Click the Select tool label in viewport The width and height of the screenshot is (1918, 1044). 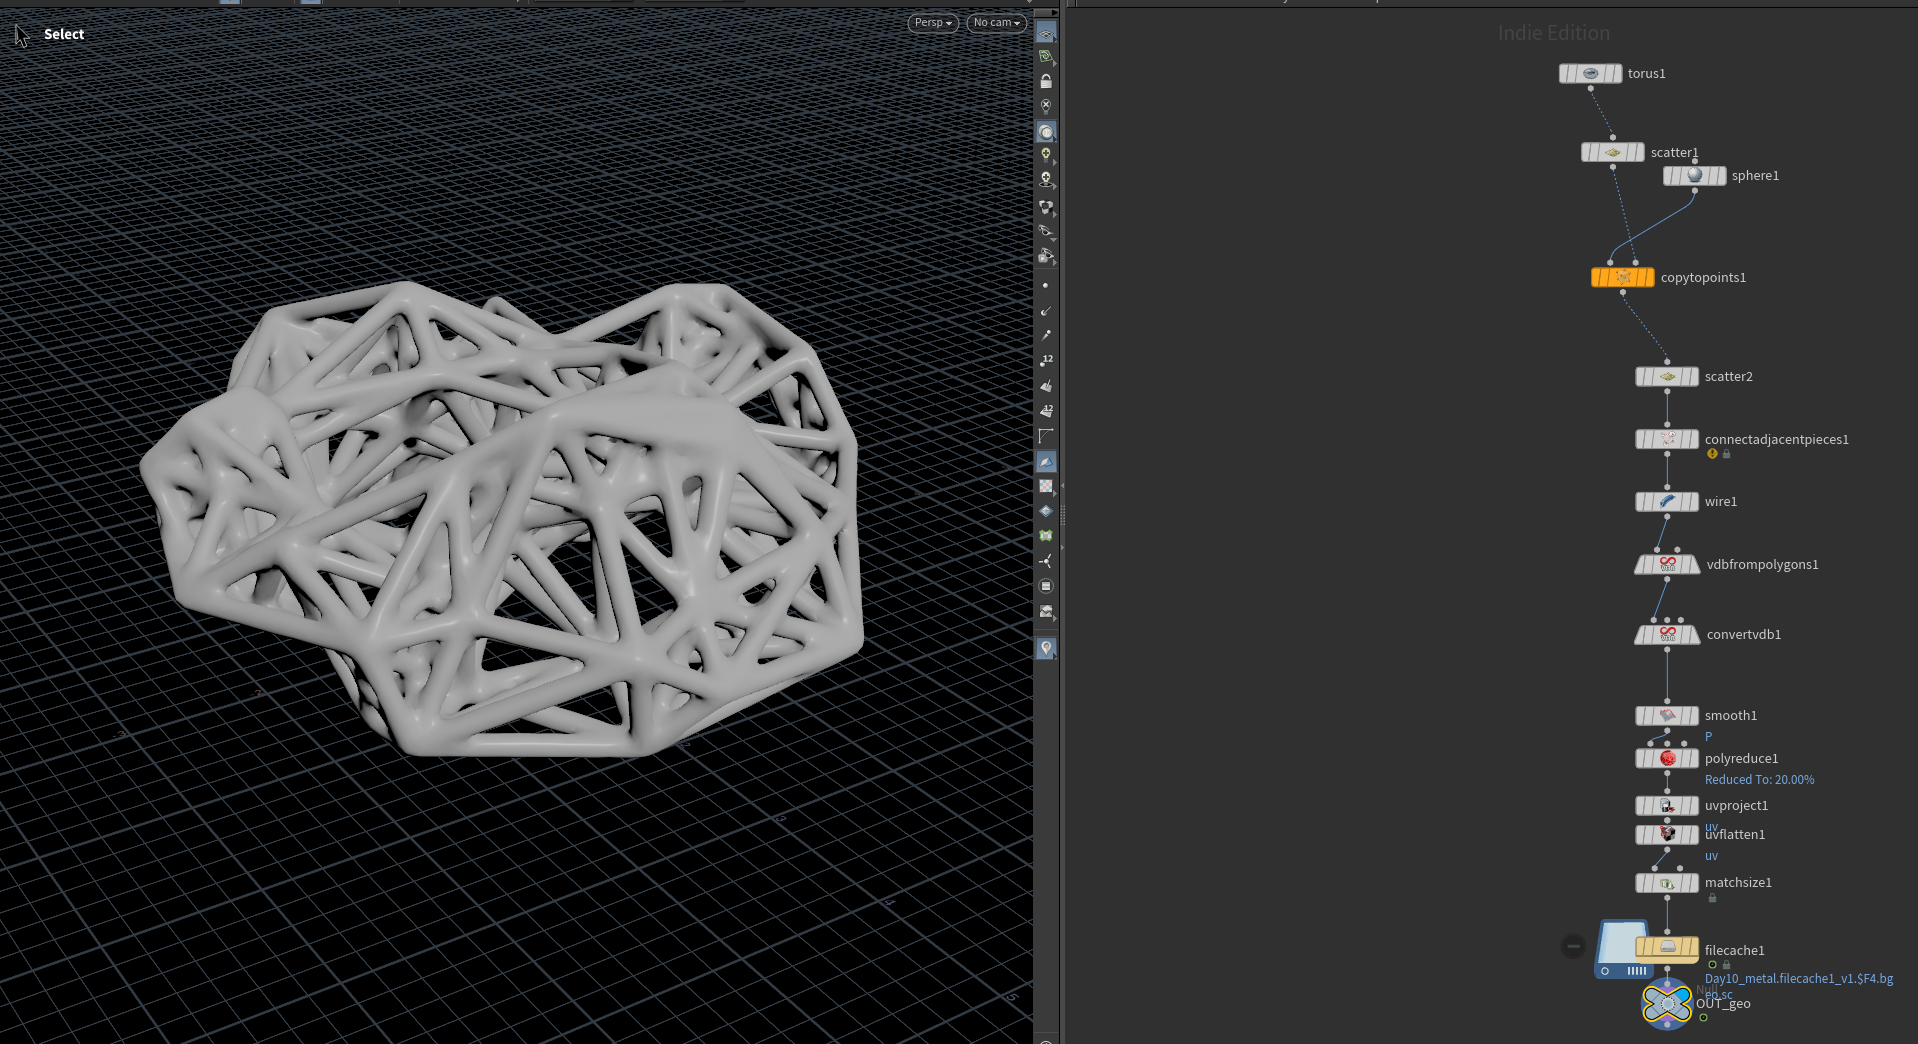[x=64, y=34]
